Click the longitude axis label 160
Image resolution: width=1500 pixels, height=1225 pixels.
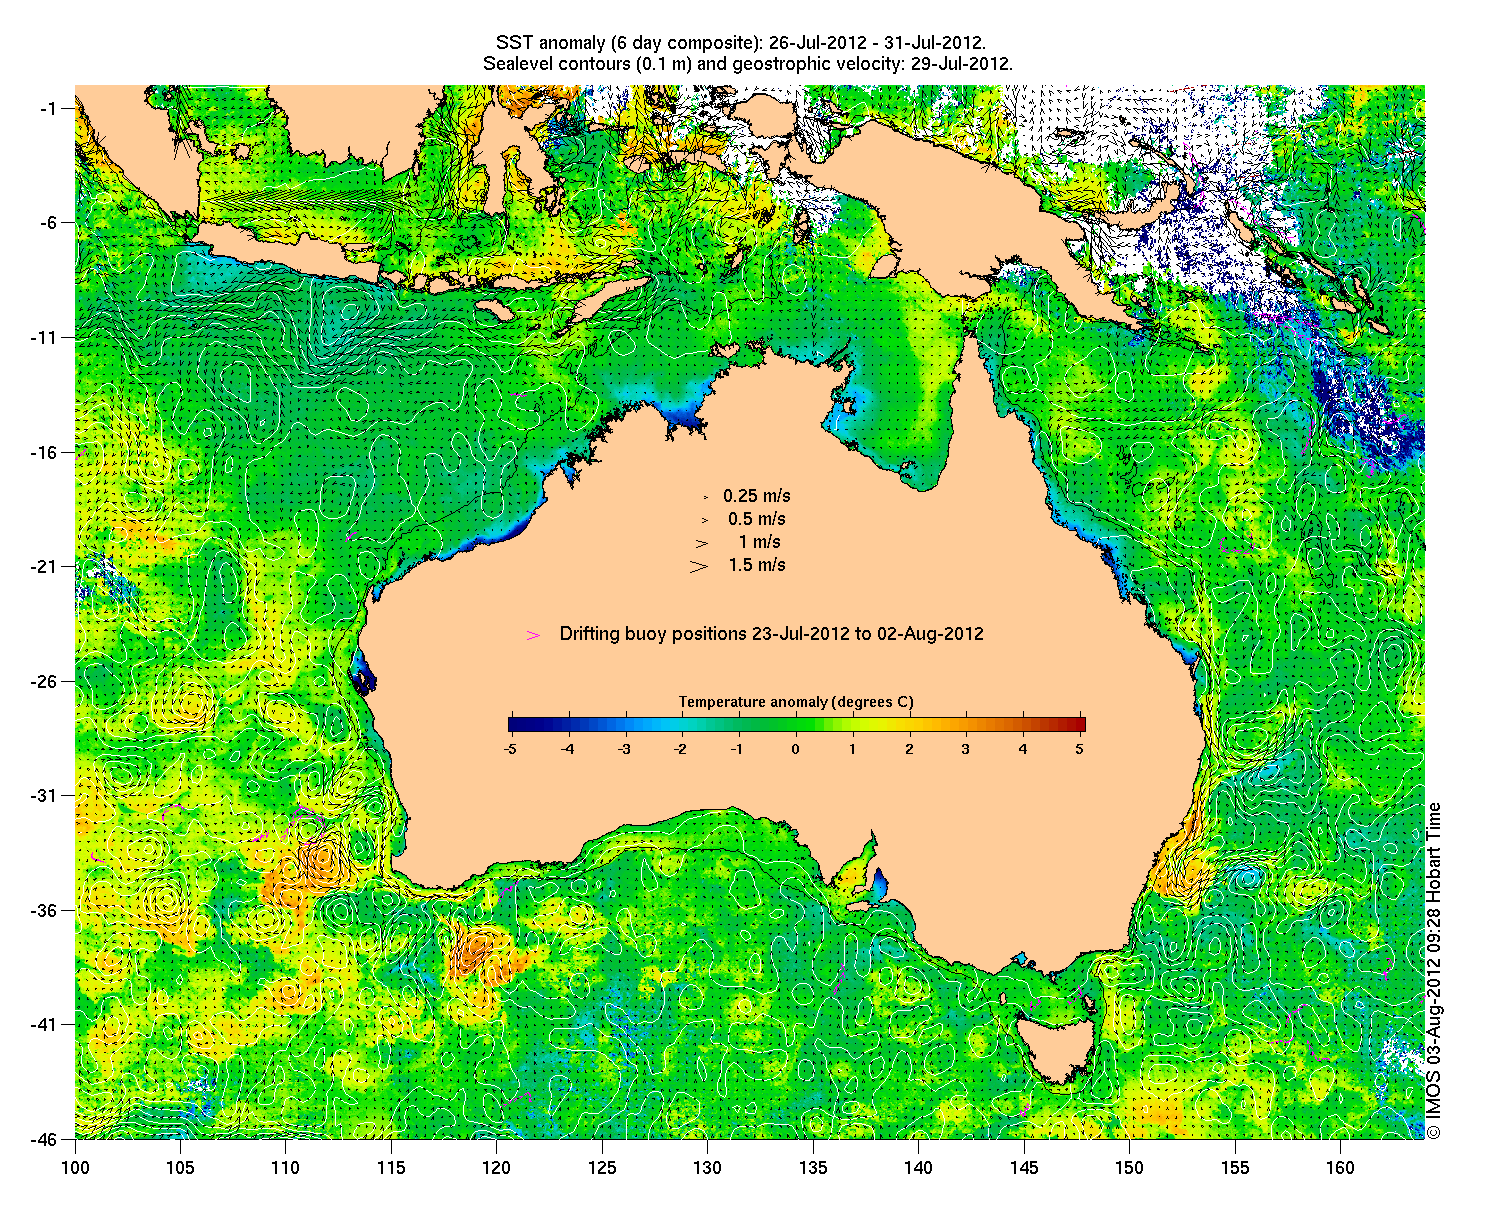coord(1340,1167)
